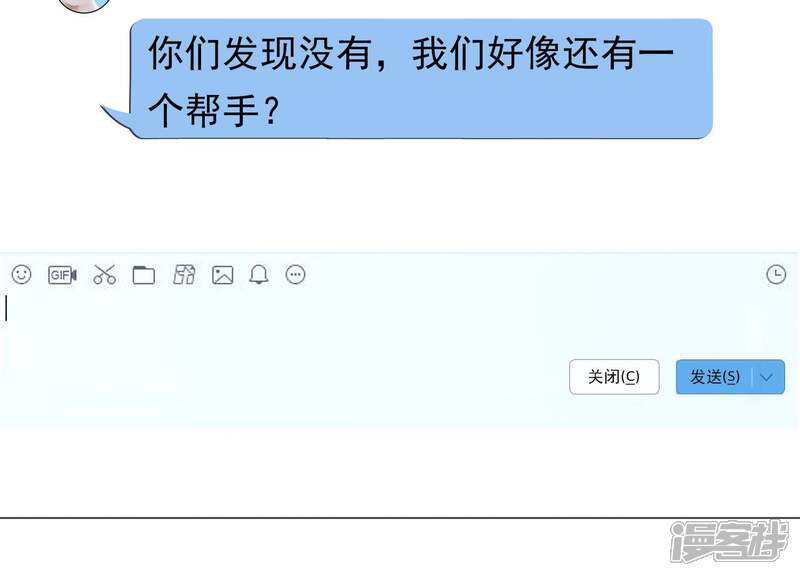
Task: Click the 漫客栈 watermark logo
Action: coord(730,541)
